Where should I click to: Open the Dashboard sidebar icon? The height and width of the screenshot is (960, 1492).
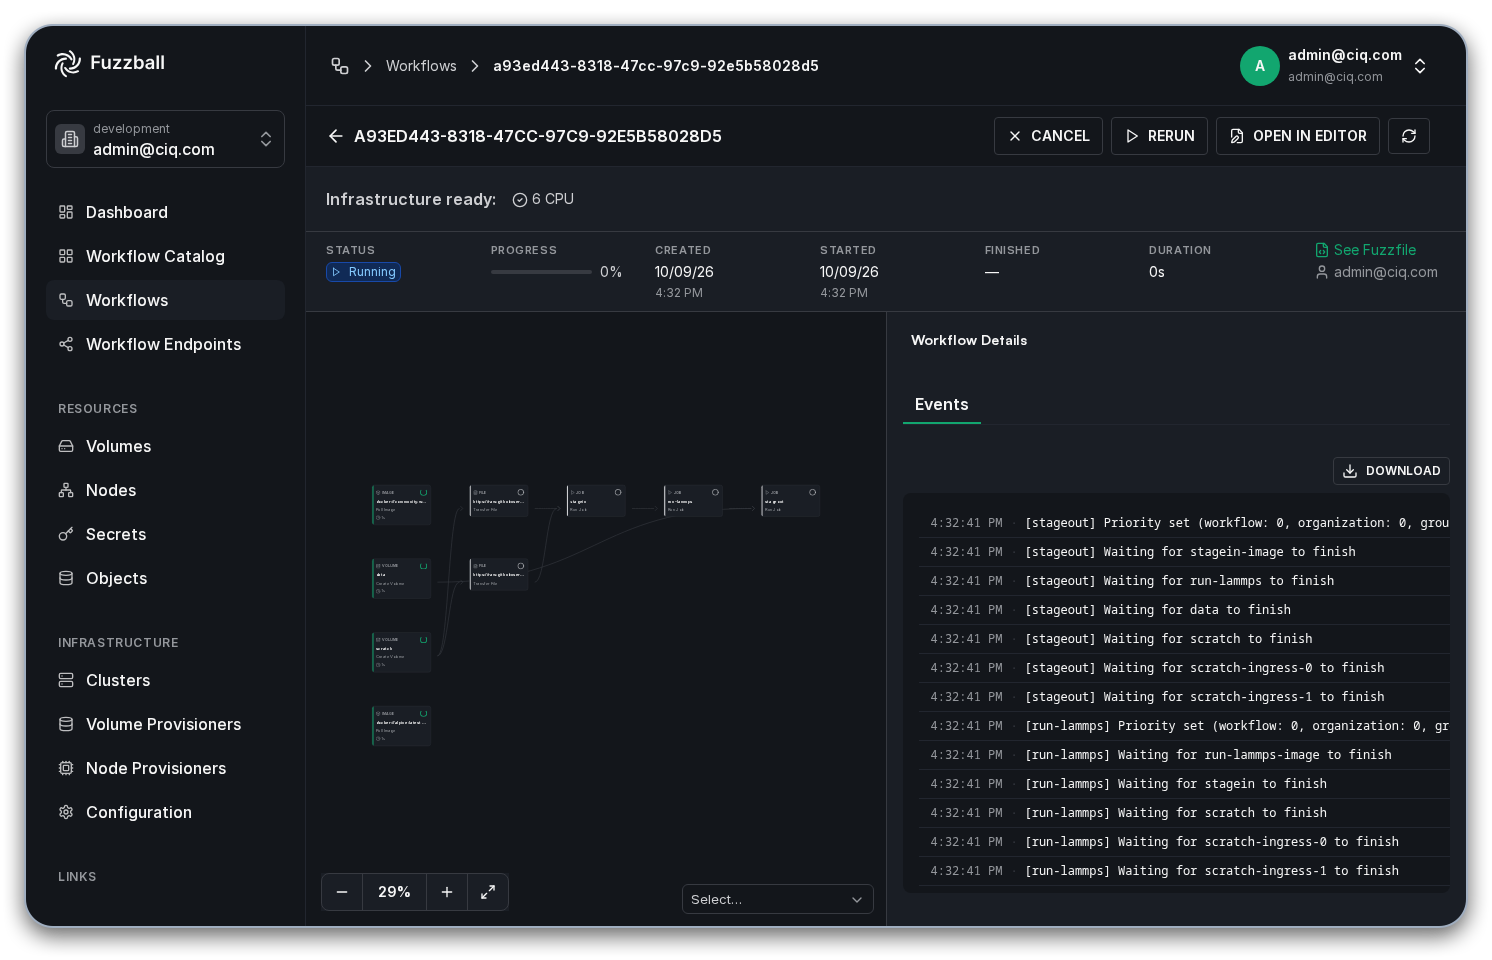pos(66,212)
